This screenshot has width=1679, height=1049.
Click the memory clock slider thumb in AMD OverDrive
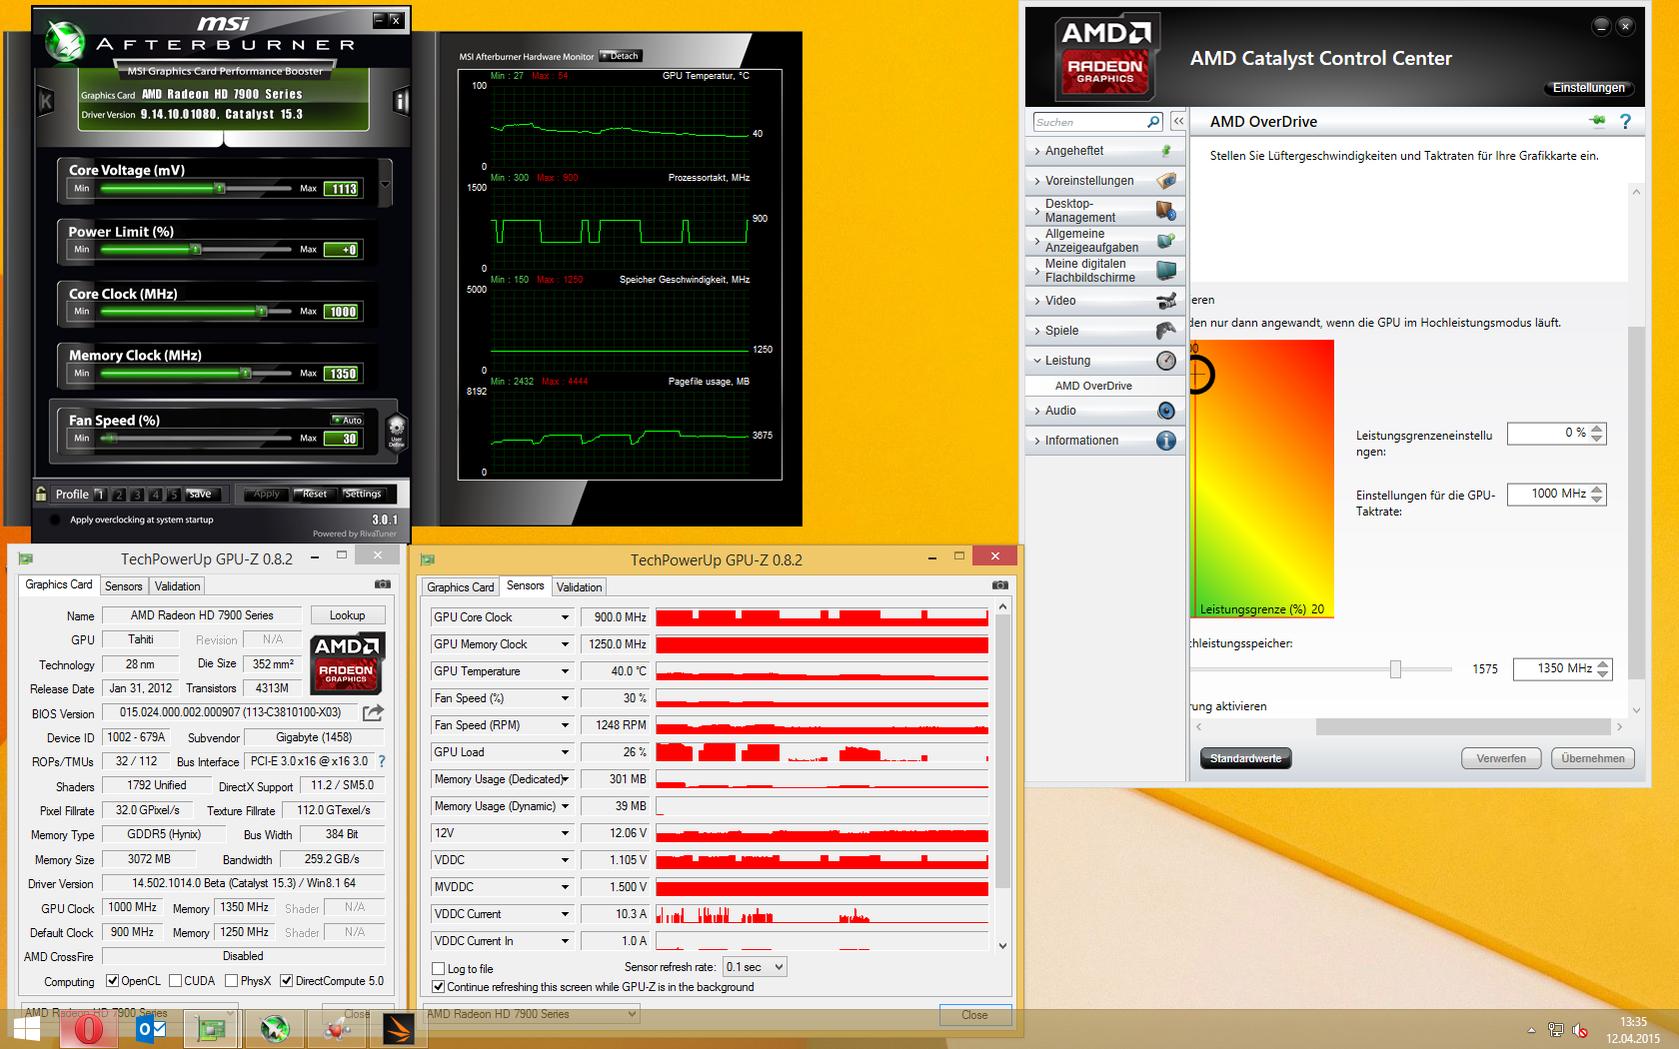point(1395,669)
